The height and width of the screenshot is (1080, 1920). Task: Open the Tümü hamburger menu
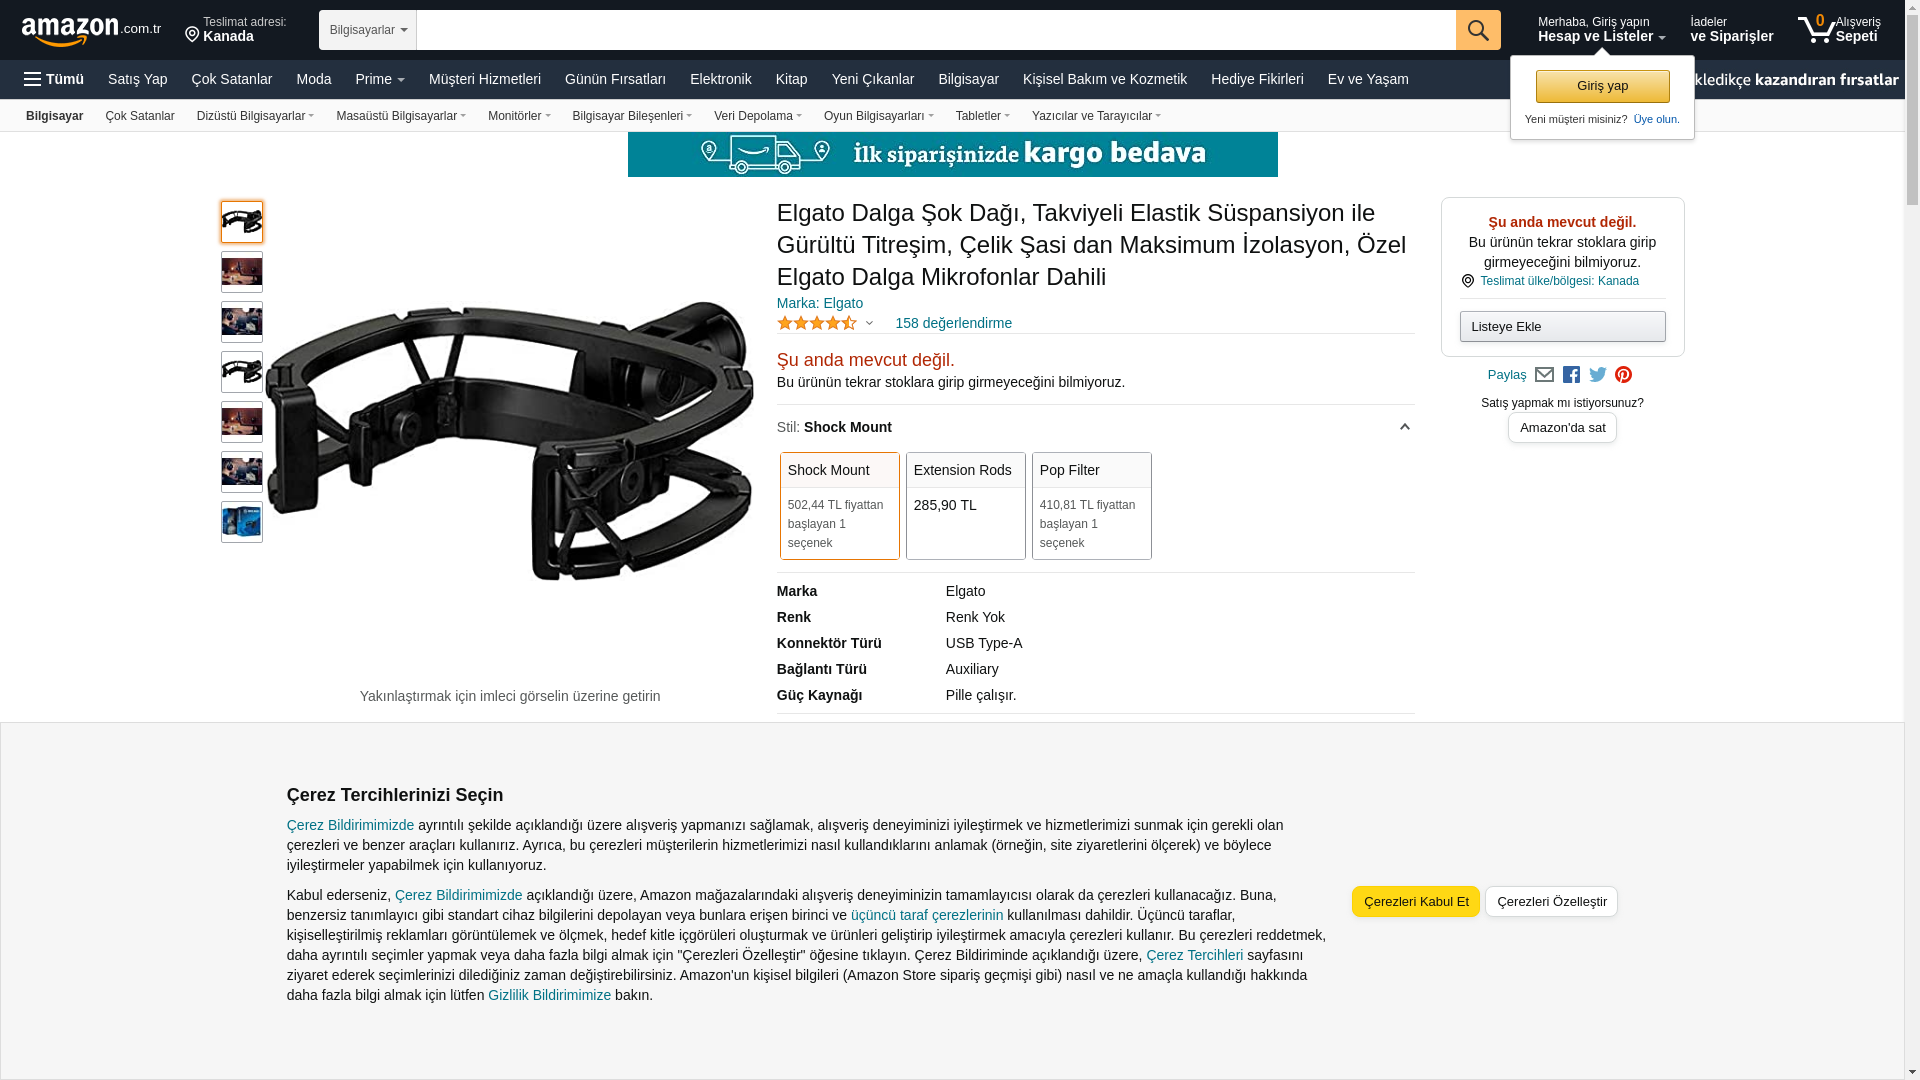[54, 79]
